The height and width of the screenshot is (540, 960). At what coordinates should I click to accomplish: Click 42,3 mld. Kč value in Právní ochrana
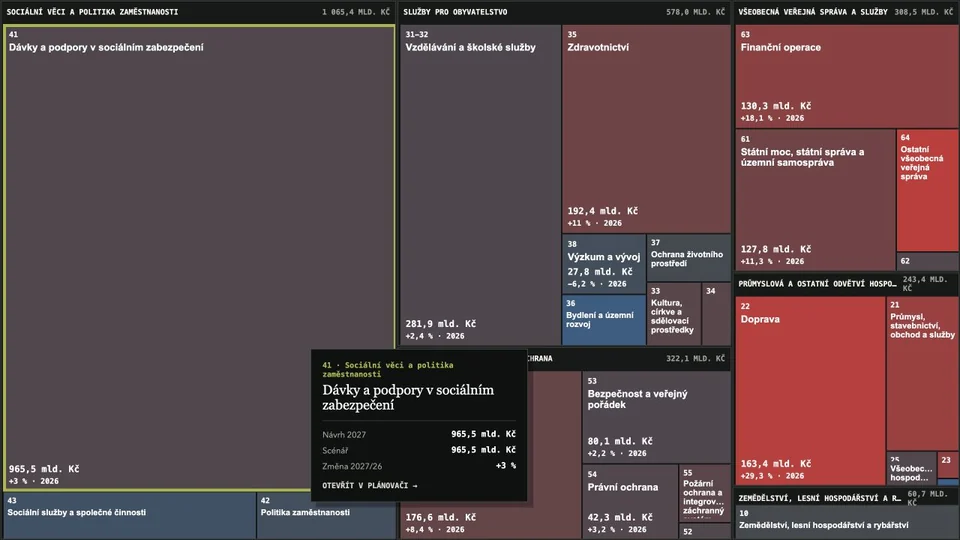(x=620, y=517)
